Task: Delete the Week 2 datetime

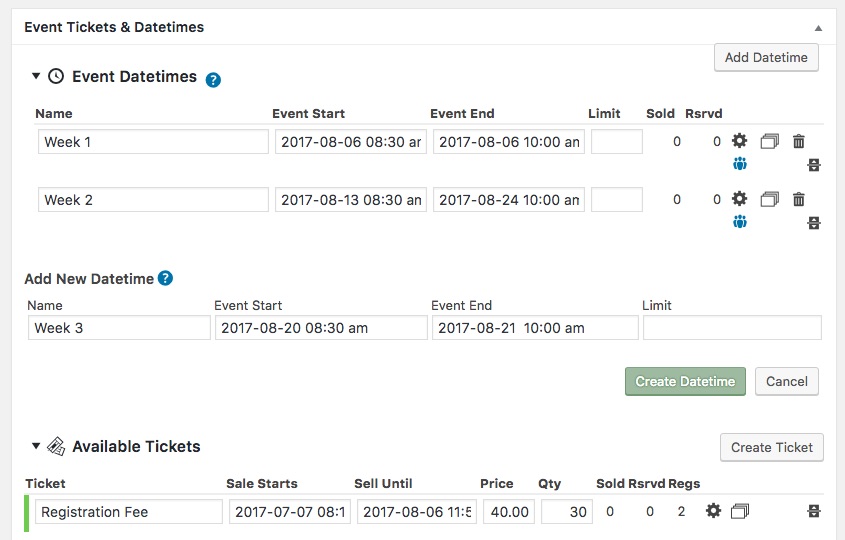Action: tap(798, 200)
